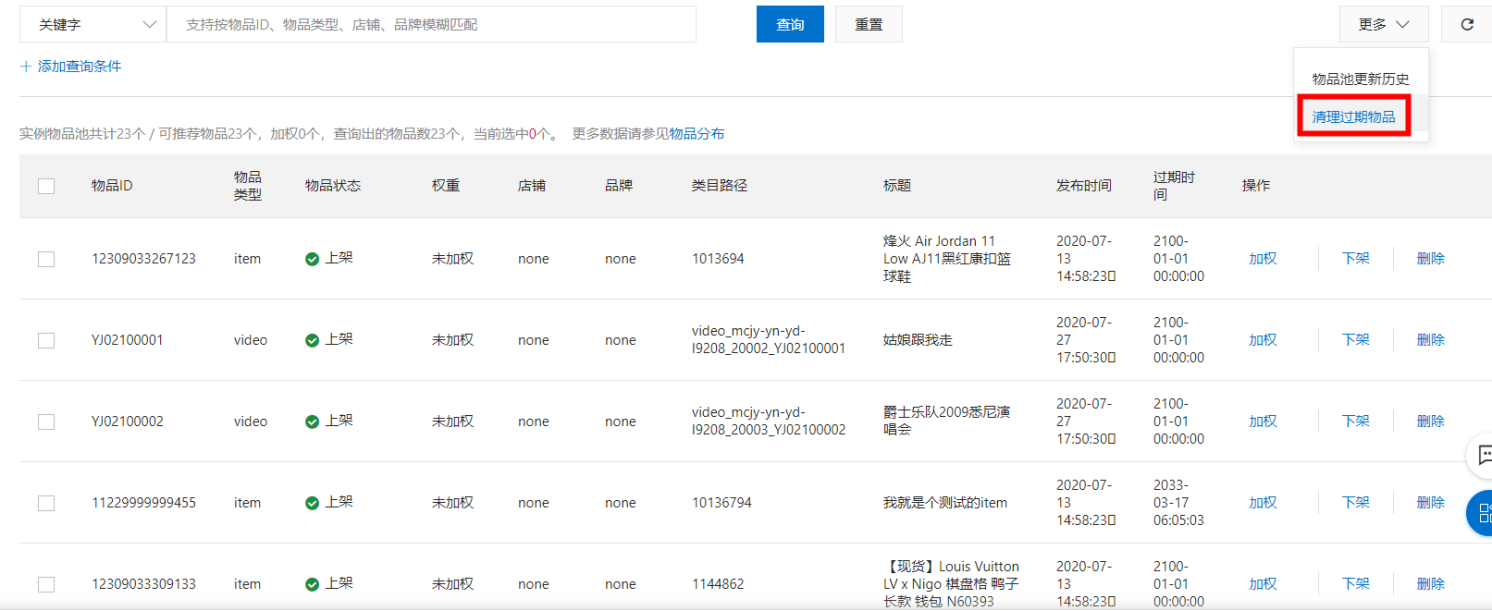Click item ID 11229999999455 cell

point(144,503)
